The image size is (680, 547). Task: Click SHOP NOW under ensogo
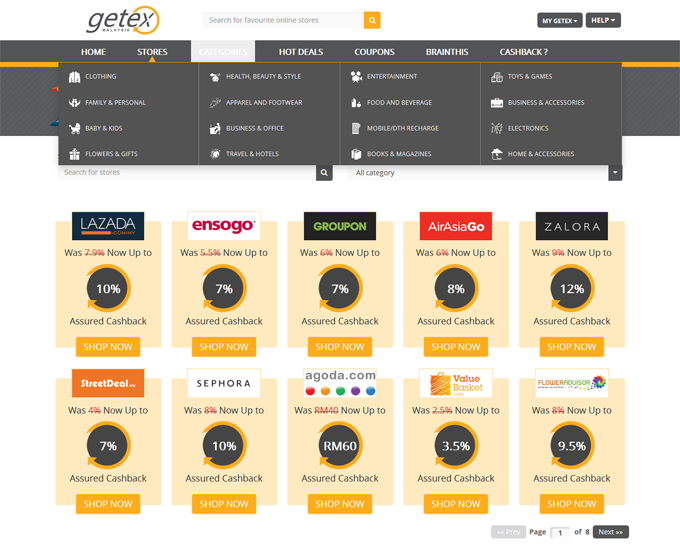click(x=224, y=347)
